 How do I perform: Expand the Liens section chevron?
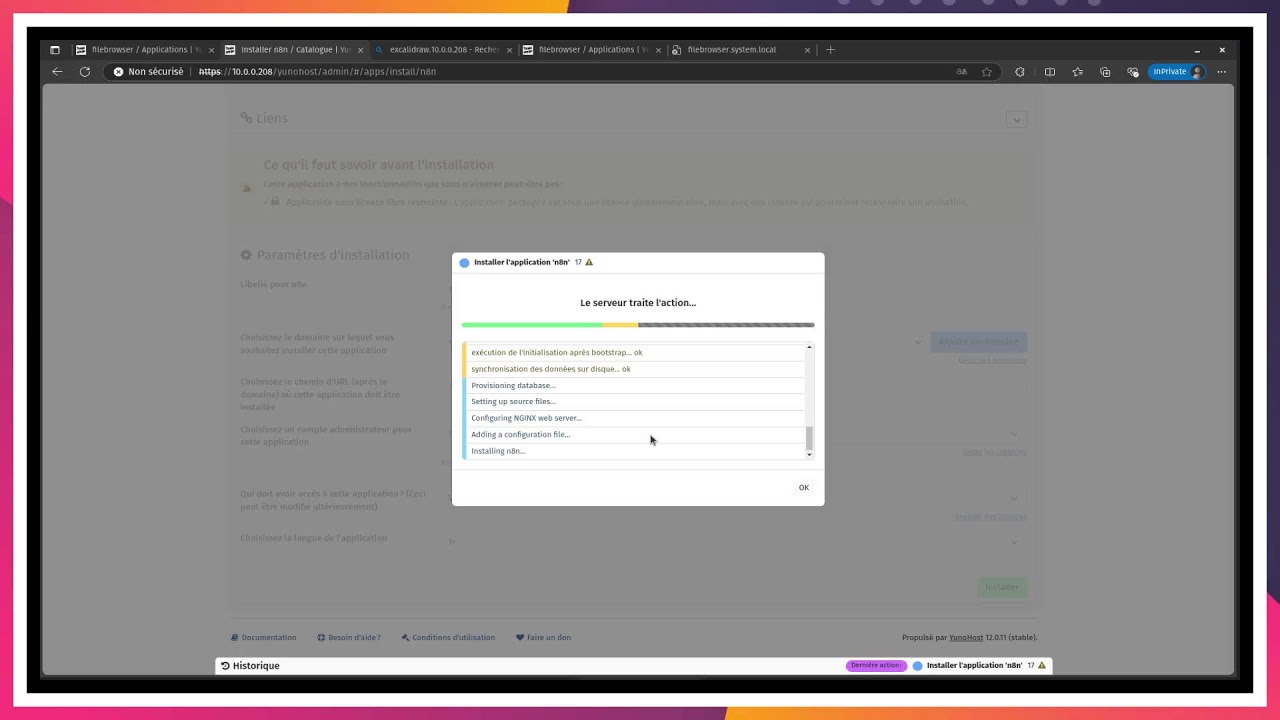pyautogui.click(x=1016, y=120)
